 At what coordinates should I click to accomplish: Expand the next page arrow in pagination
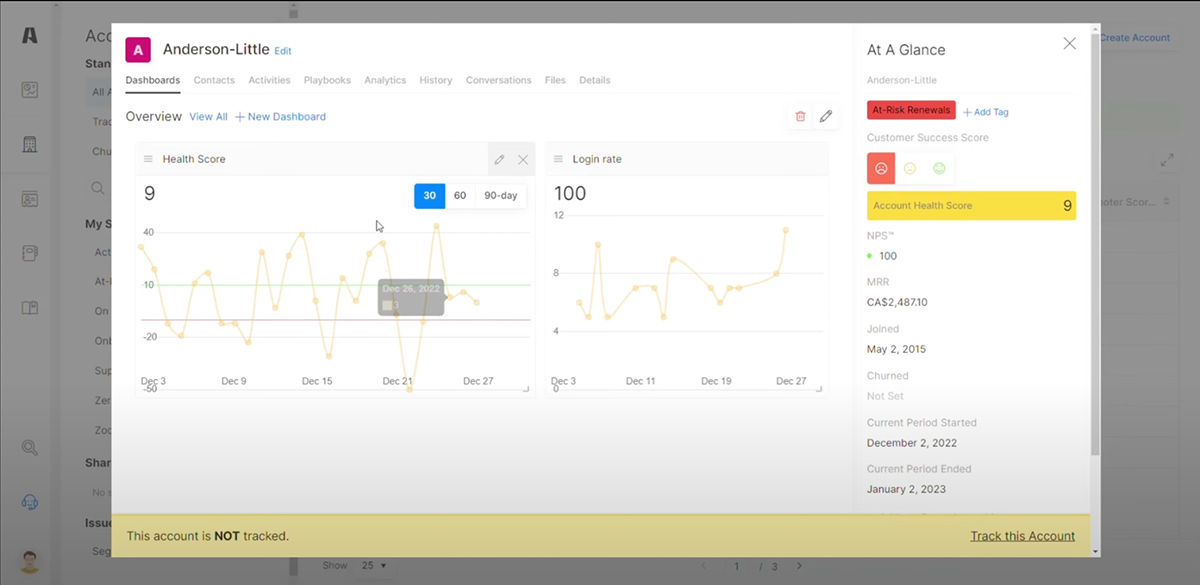pyautogui.click(x=799, y=565)
